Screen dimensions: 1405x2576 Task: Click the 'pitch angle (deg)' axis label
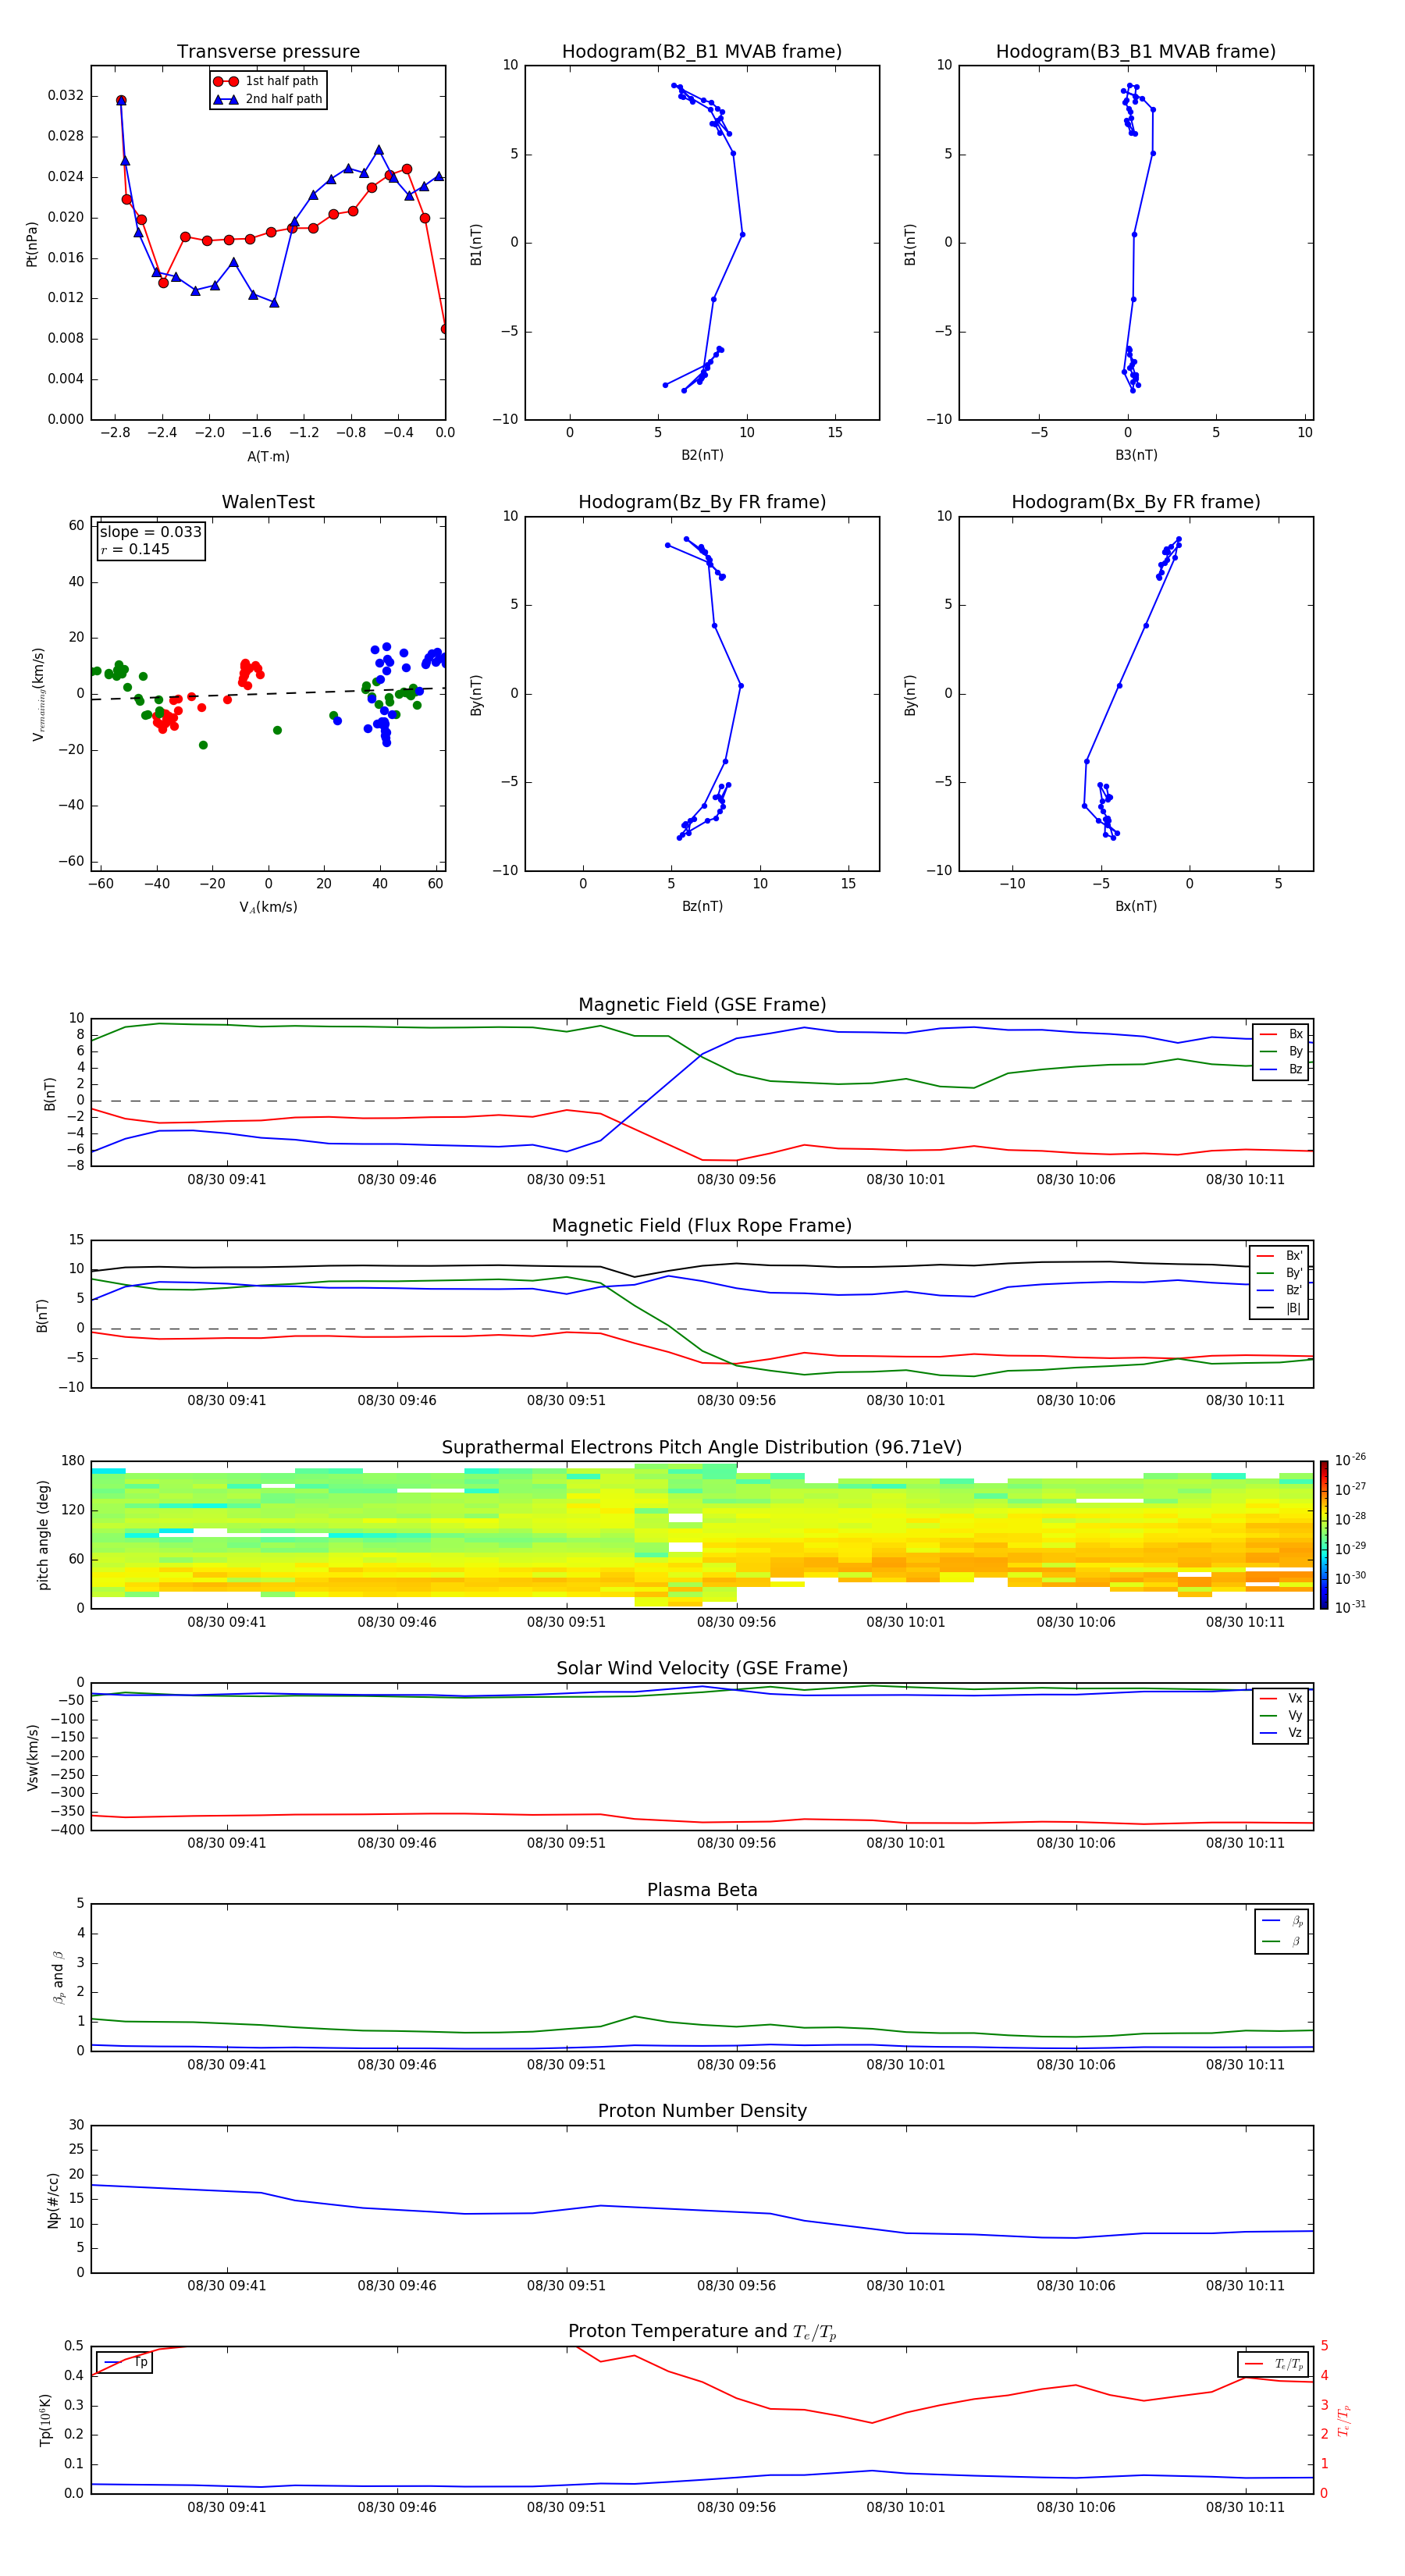tap(43, 1535)
